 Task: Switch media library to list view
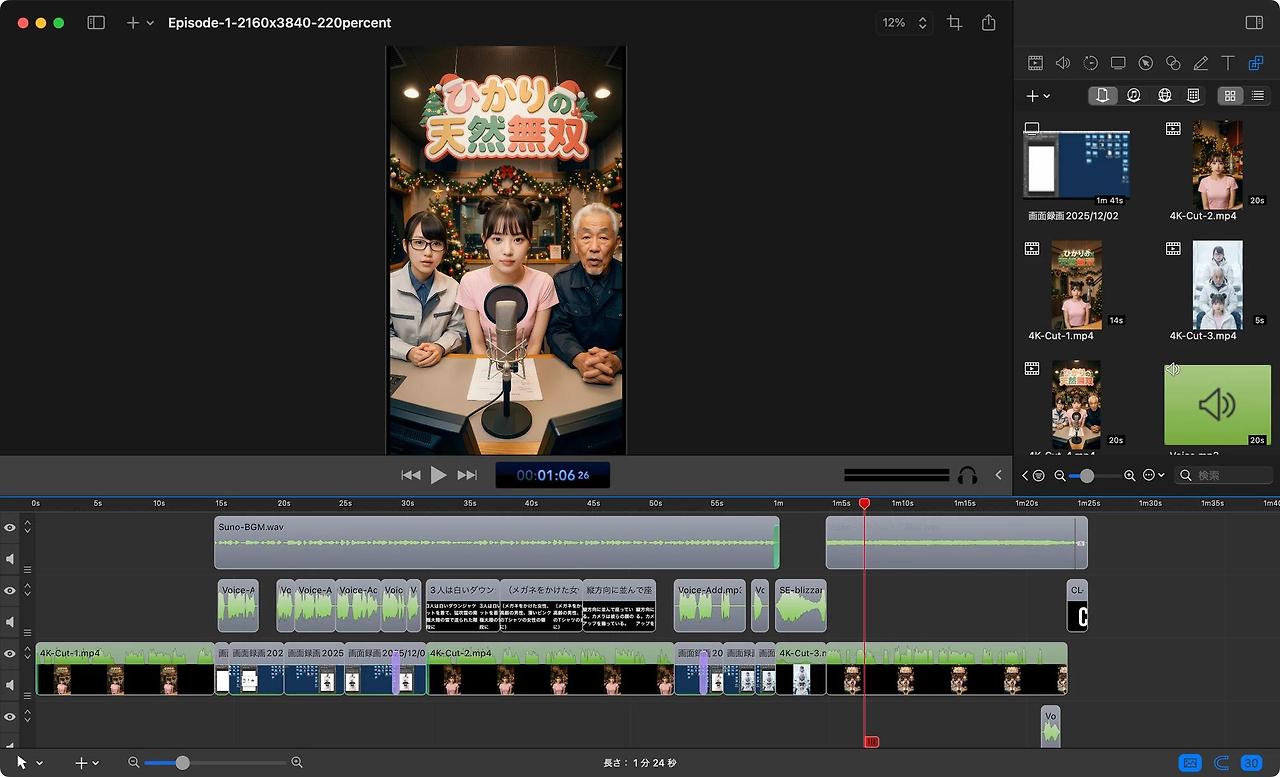tap(1258, 96)
